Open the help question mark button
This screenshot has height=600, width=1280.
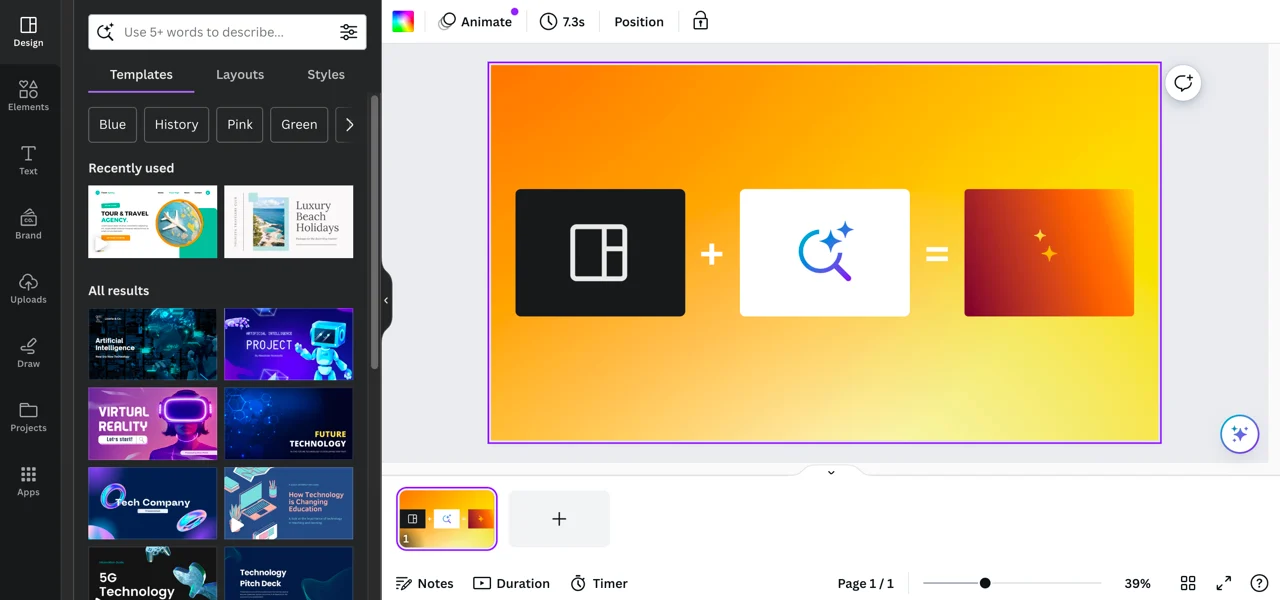1259,583
